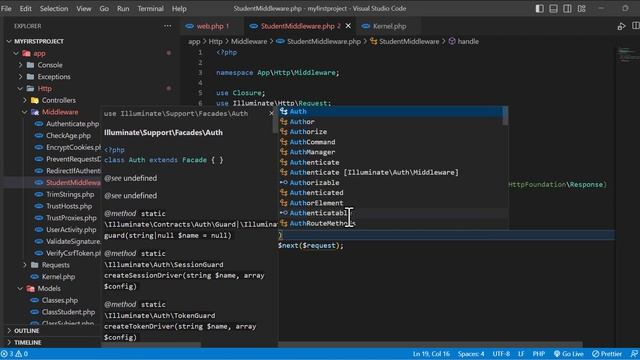Open Customize Layout icon
Viewport: 640px width, 360px height.
point(582,9)
